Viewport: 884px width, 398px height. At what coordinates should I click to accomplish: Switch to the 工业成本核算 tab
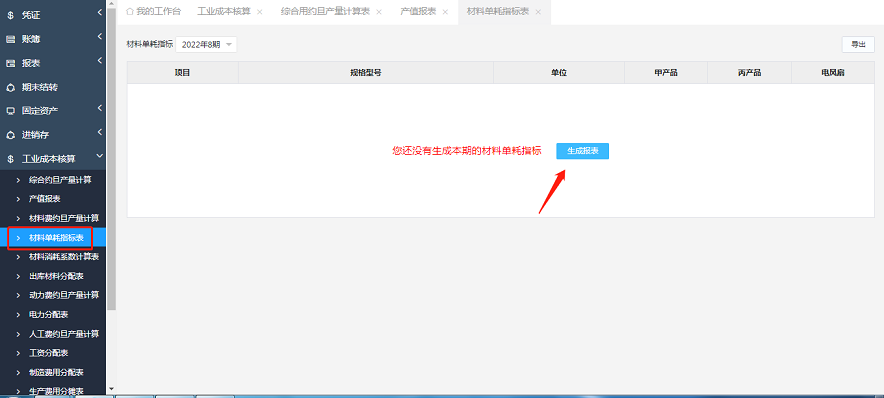(x=224, y=12)
